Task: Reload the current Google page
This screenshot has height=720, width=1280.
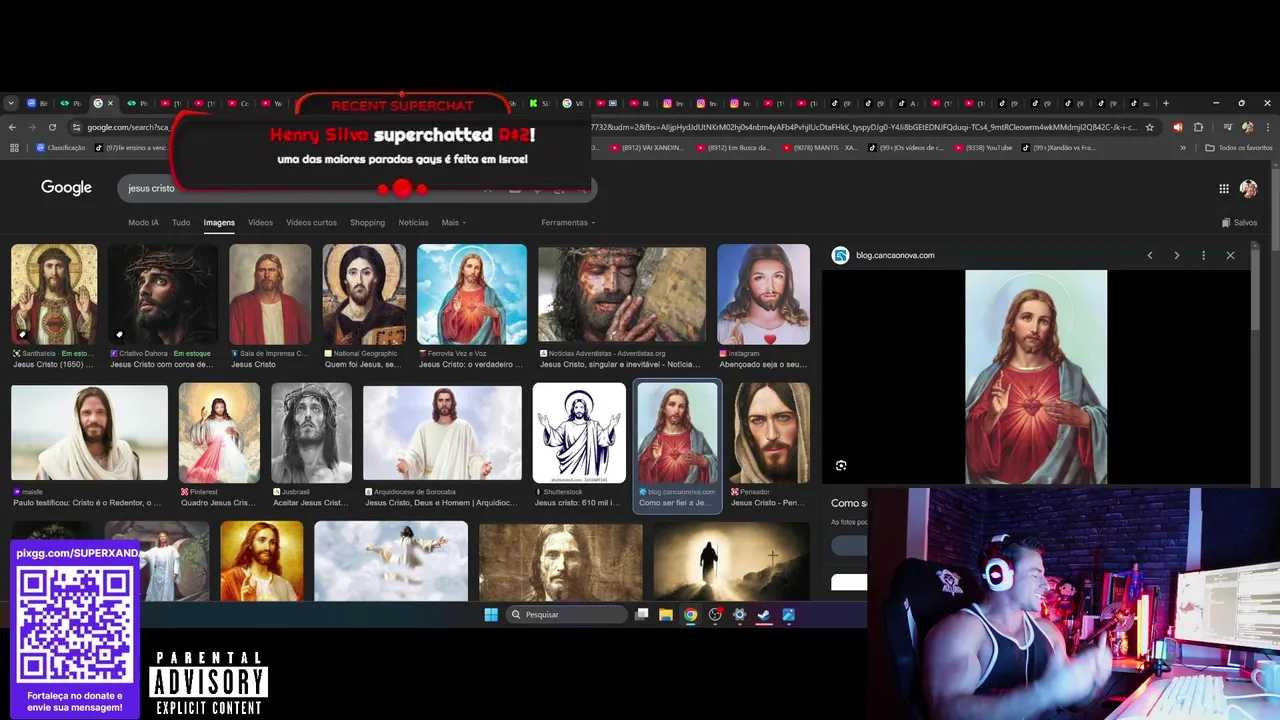Action: [53, 127]
